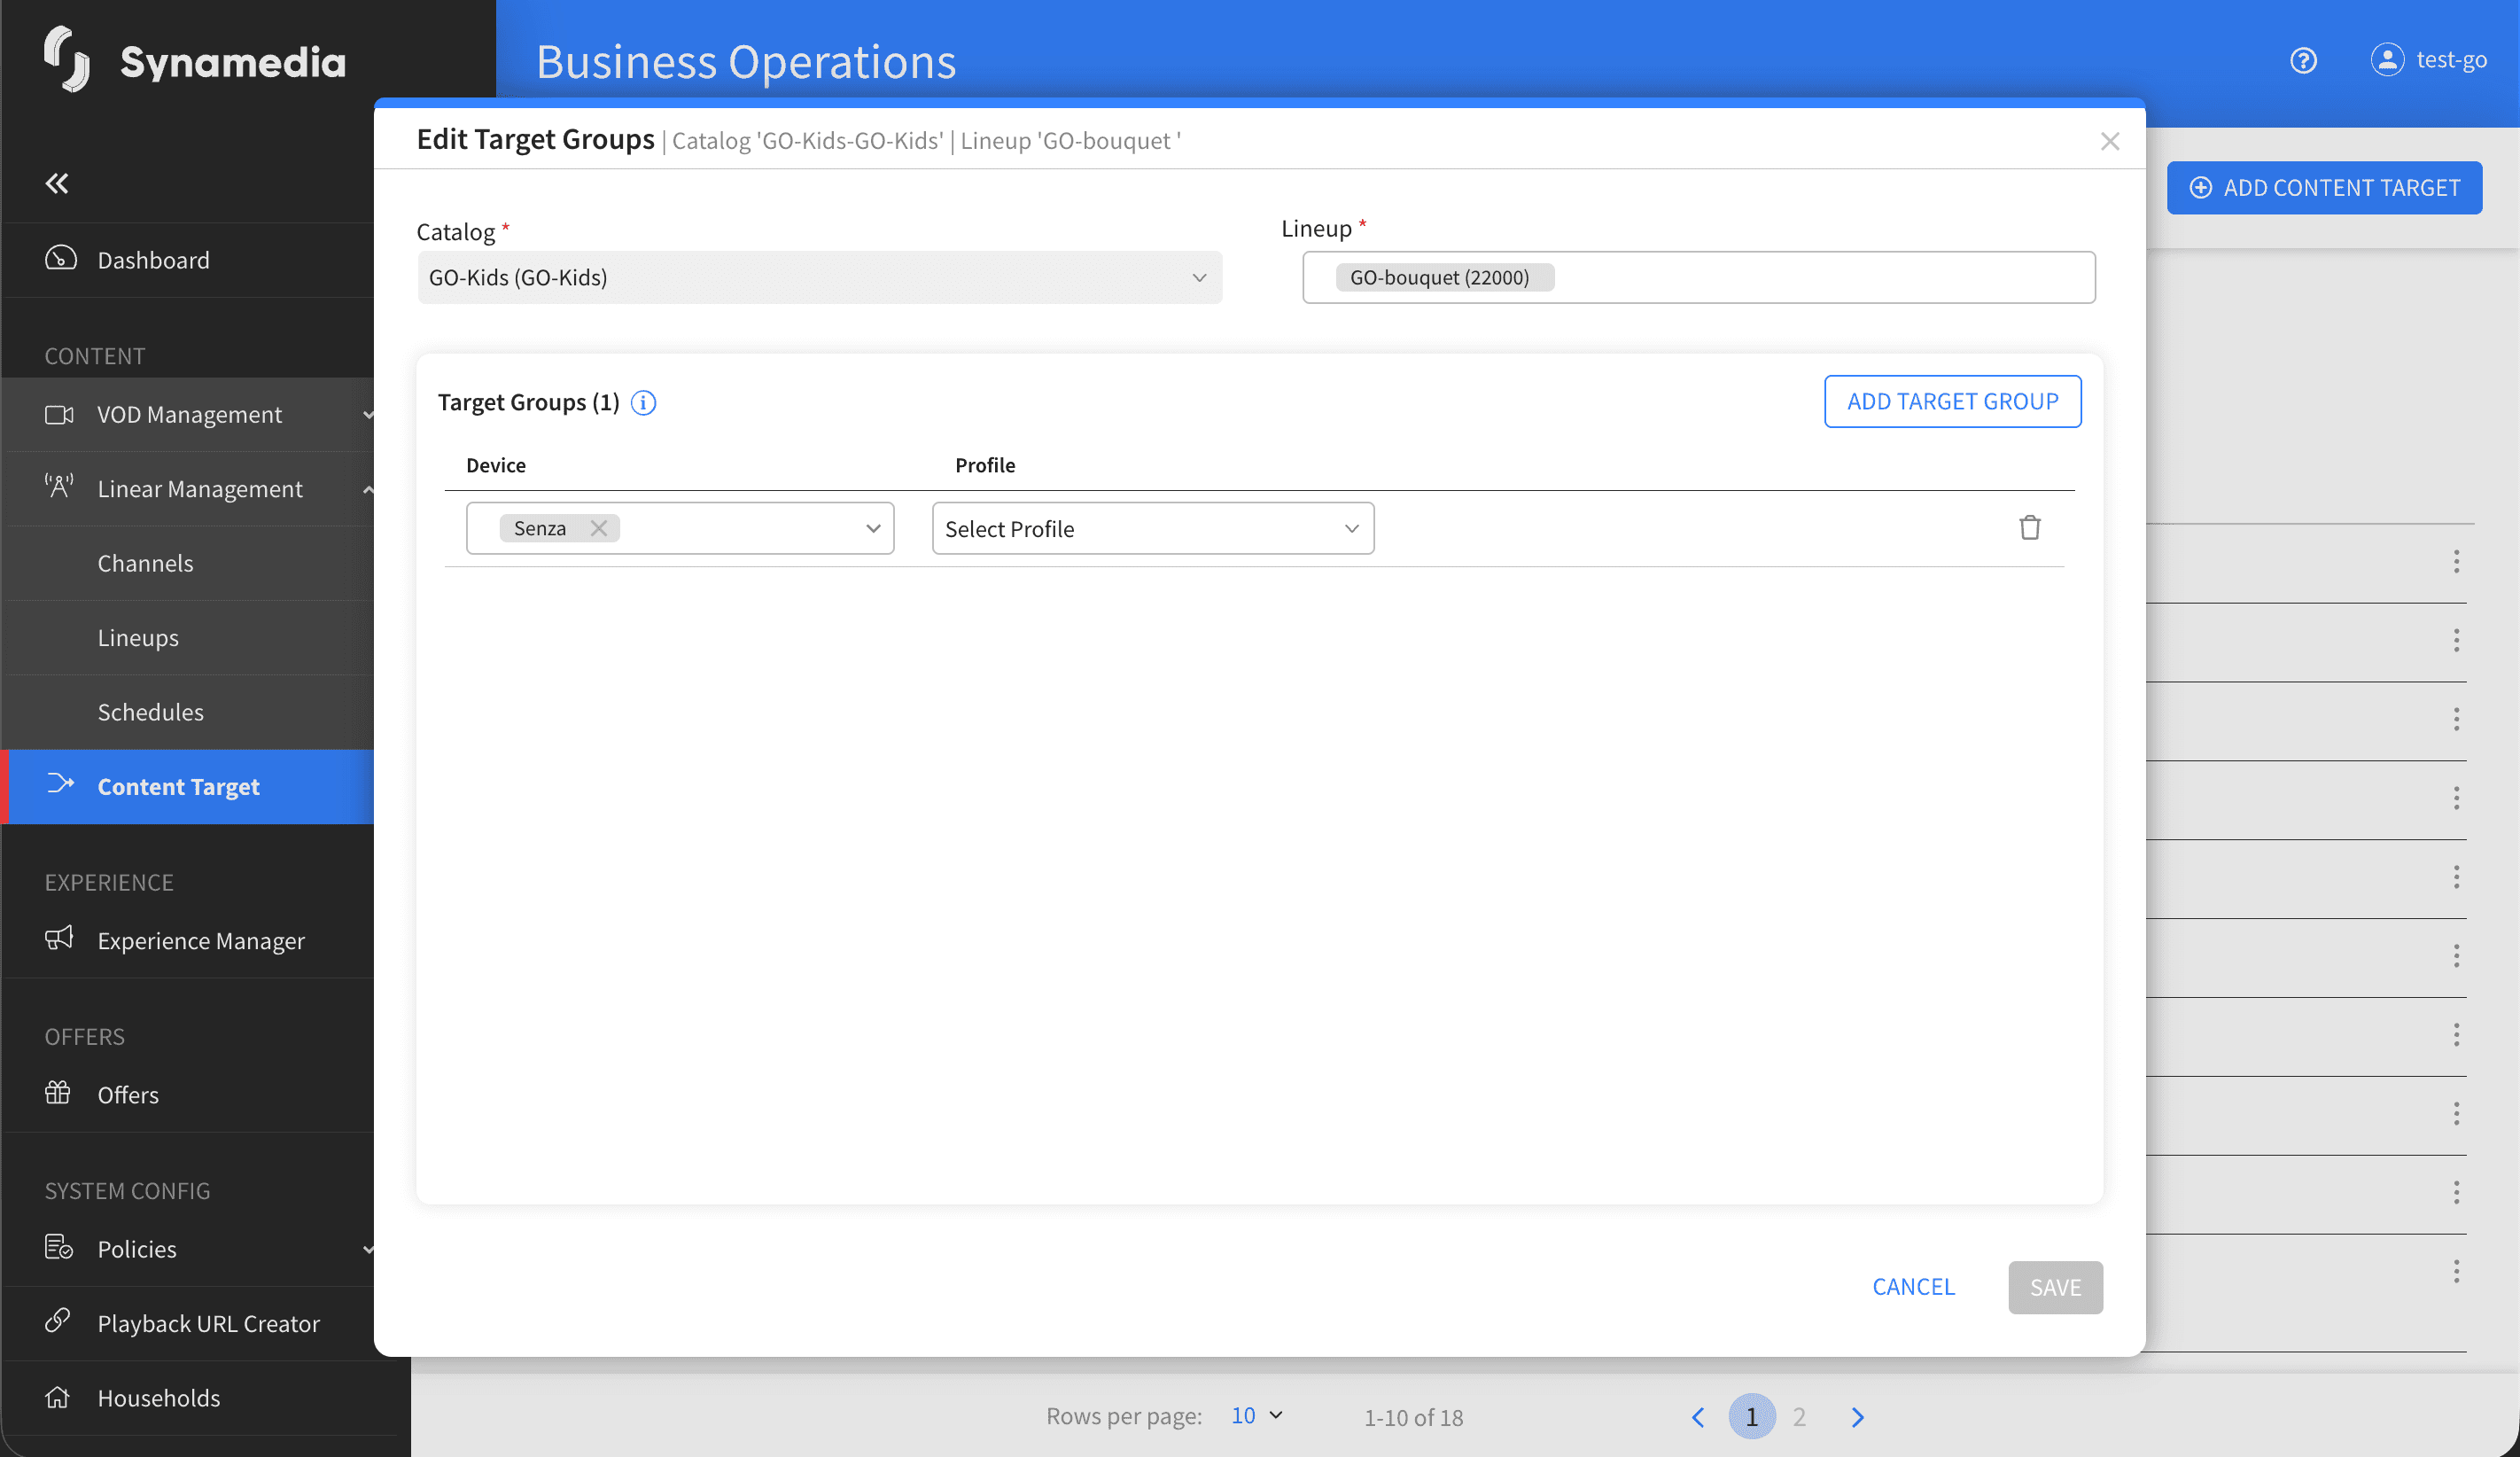Collapse the Linear Management menu

click(x=369, y=489)
